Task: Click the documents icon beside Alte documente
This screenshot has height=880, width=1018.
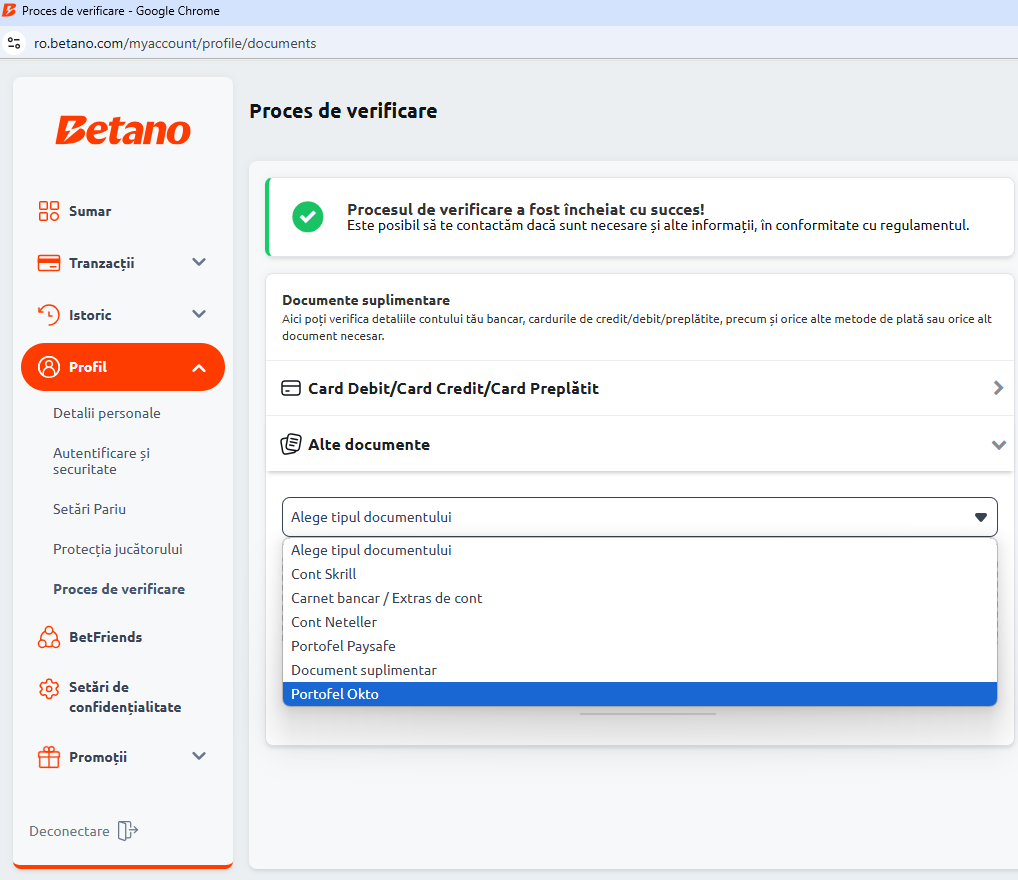Action: coord(290,444)
